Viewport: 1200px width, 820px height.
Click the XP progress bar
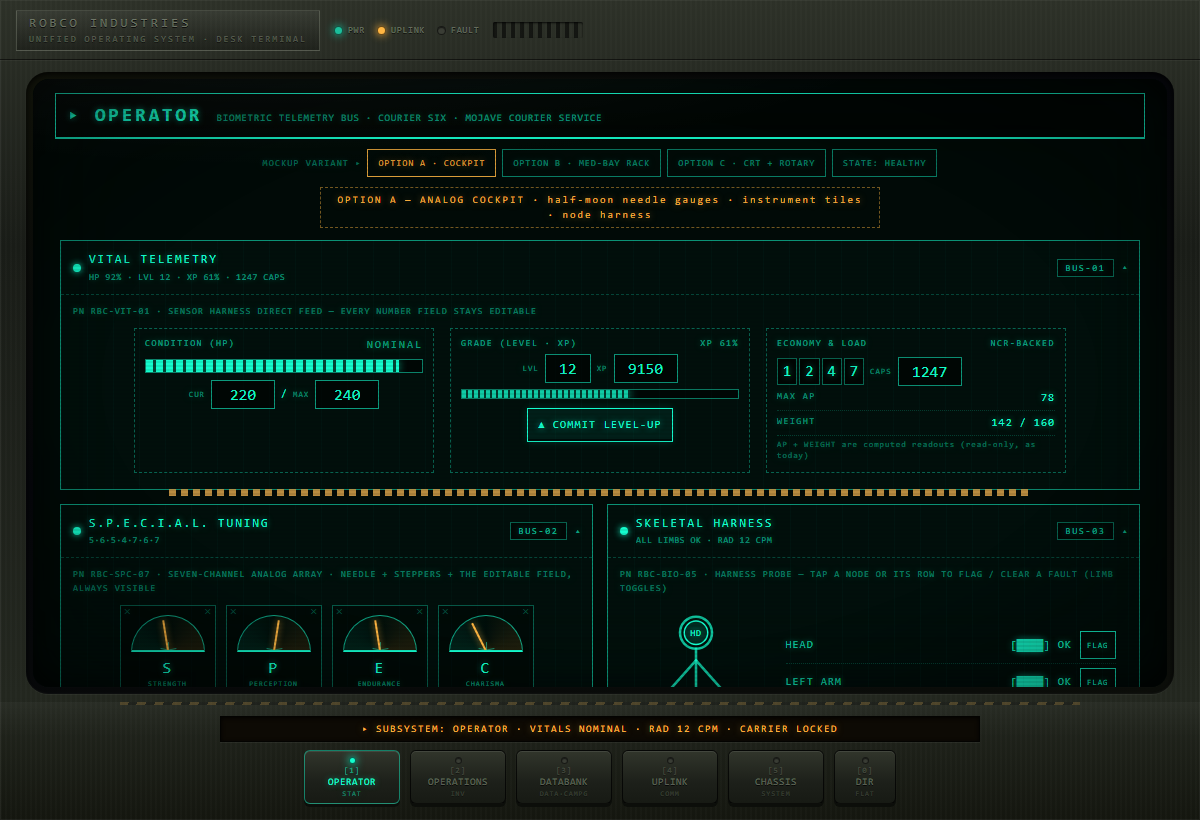(x=600, y=394)
